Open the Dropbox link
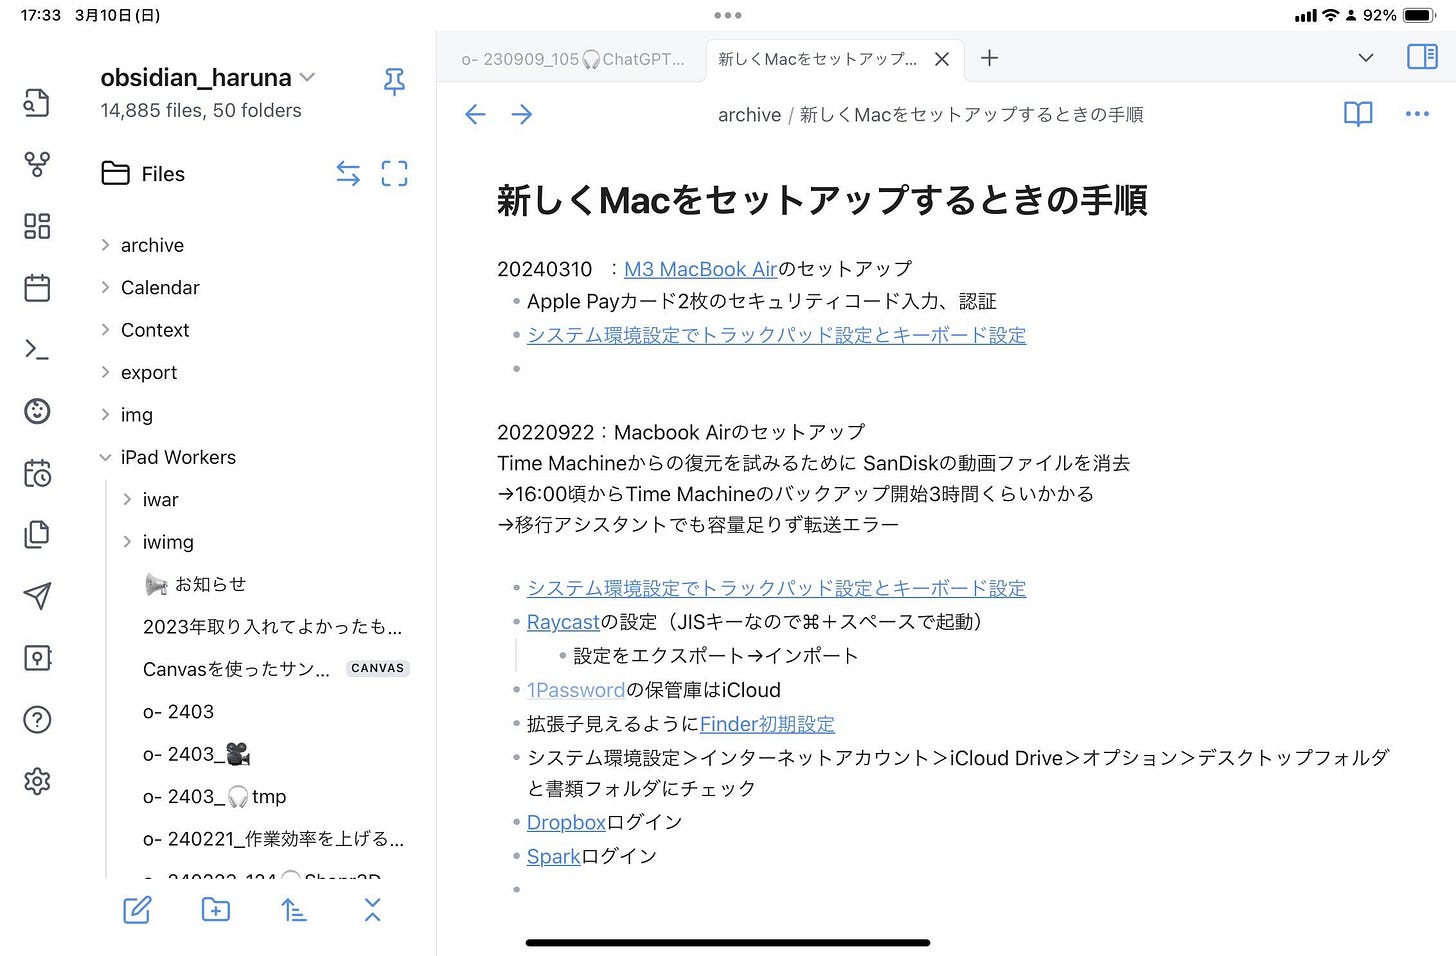 pos(566,822)
